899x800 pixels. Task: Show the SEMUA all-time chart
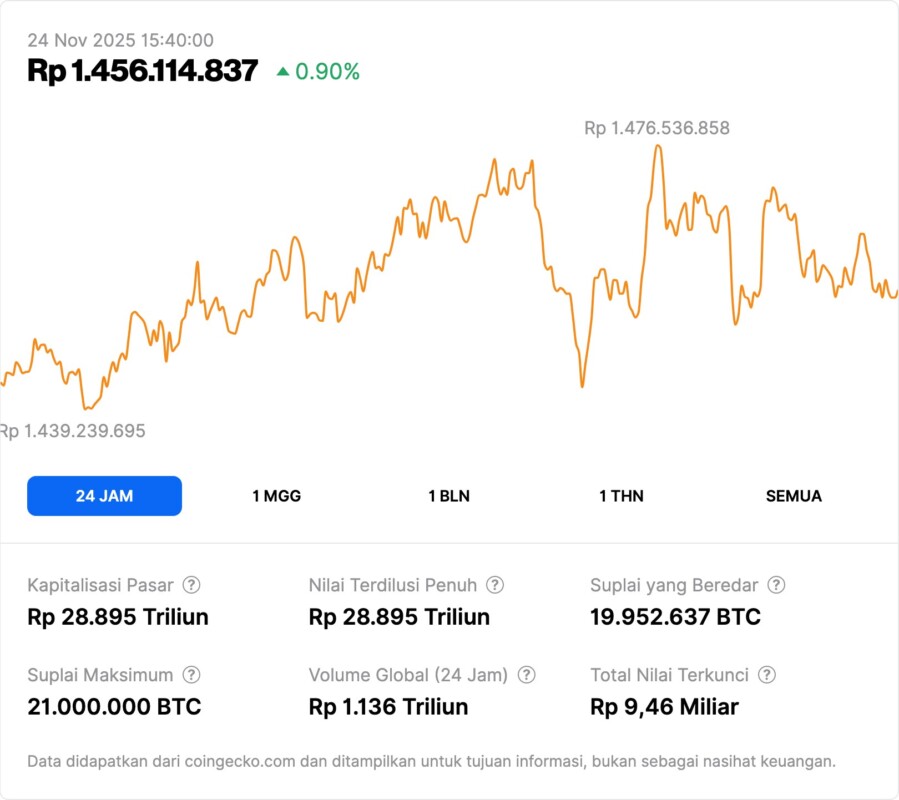(794, 496)
